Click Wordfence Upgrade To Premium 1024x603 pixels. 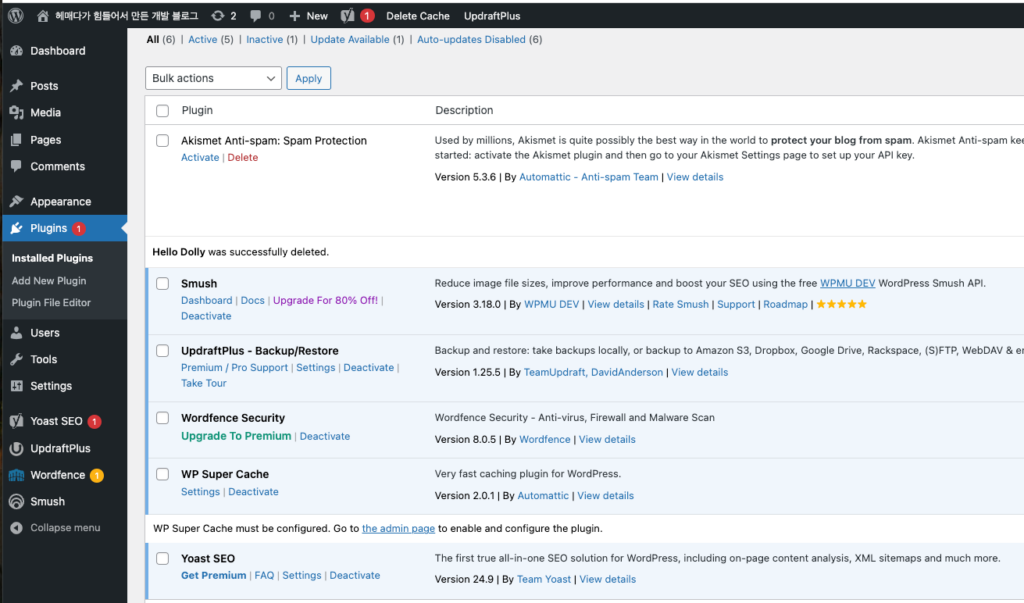click(x=236, y=436)
